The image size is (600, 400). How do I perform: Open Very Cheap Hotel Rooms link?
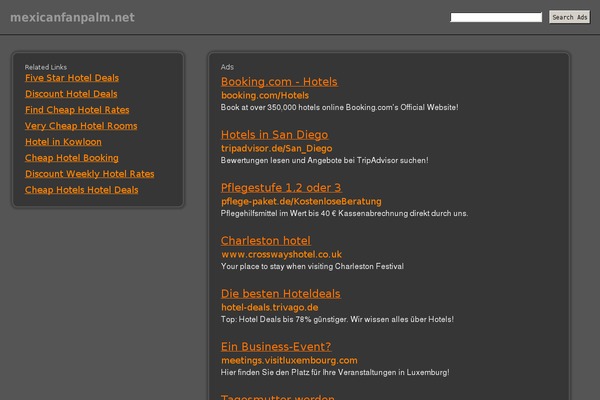81,126
